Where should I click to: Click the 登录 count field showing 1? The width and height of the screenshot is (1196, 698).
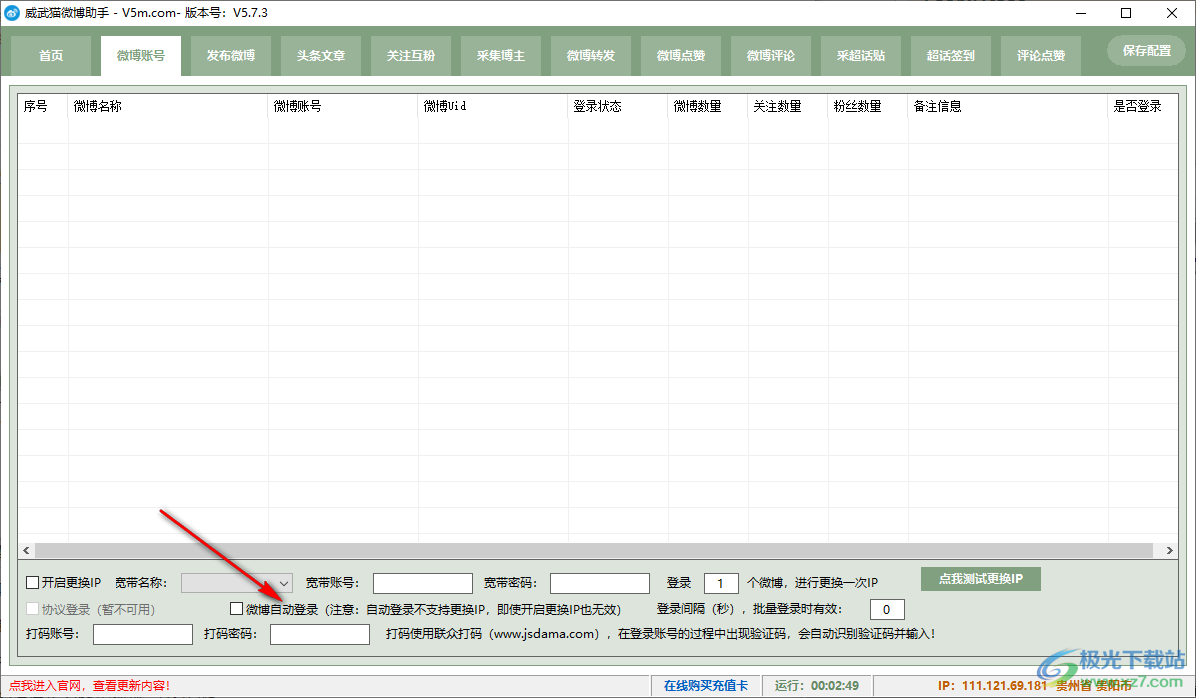coord(721,584)
